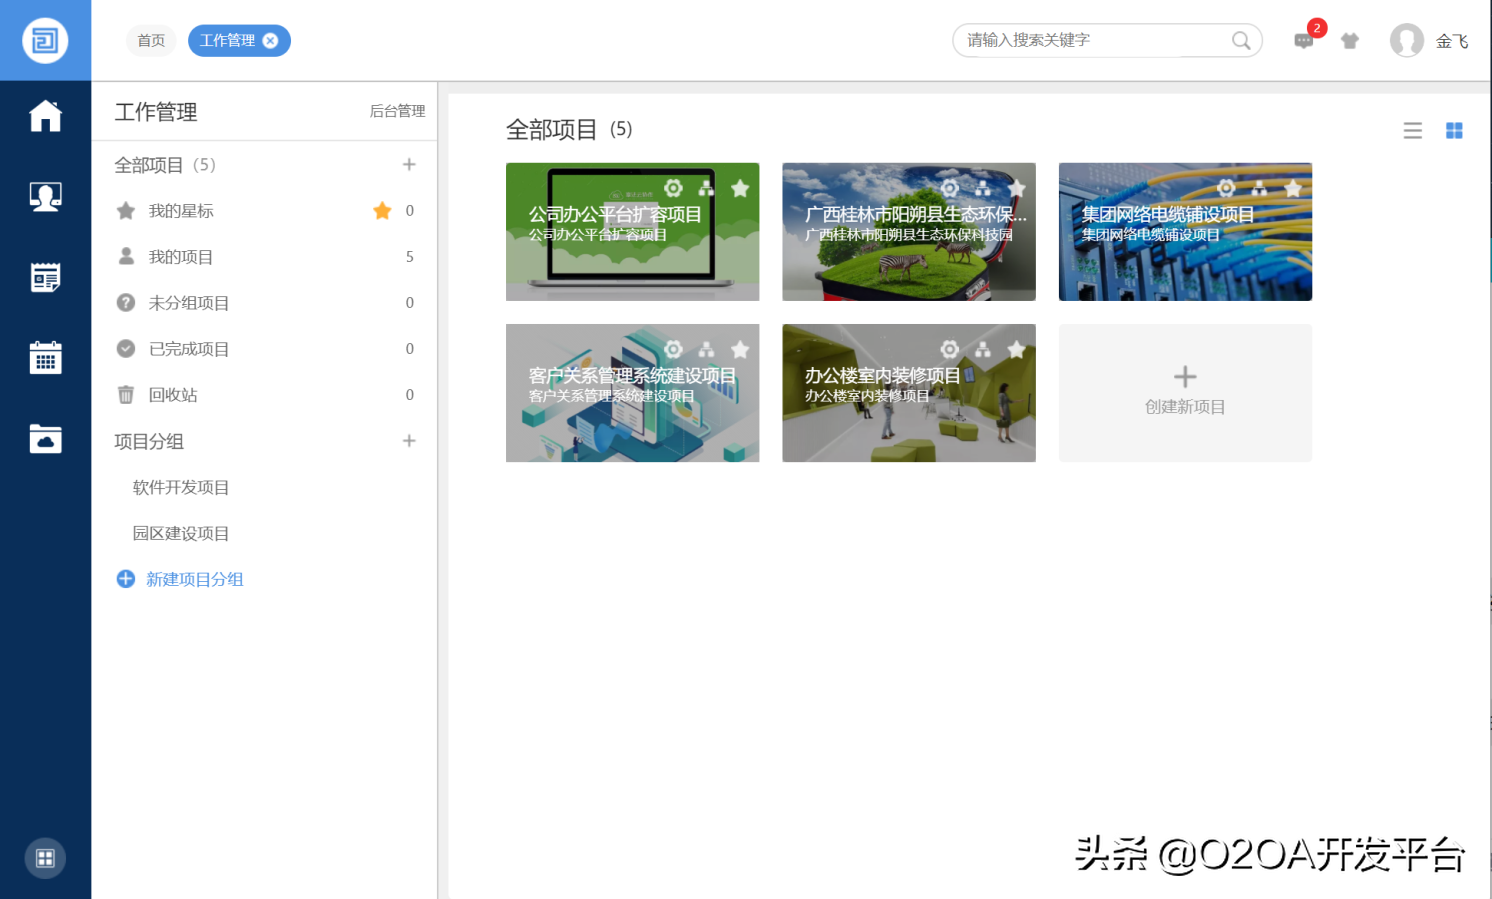Open the app grid icon at the bottom left

point(44,857)
